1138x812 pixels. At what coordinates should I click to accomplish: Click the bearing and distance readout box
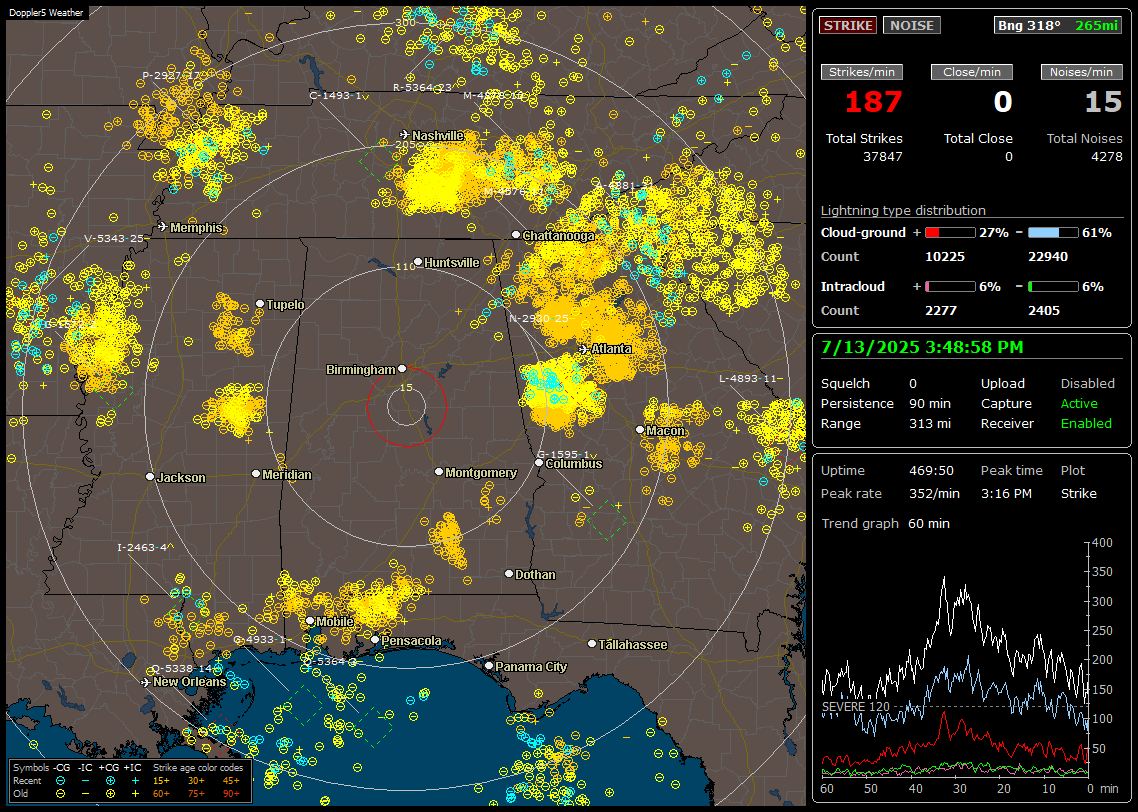1058,25
